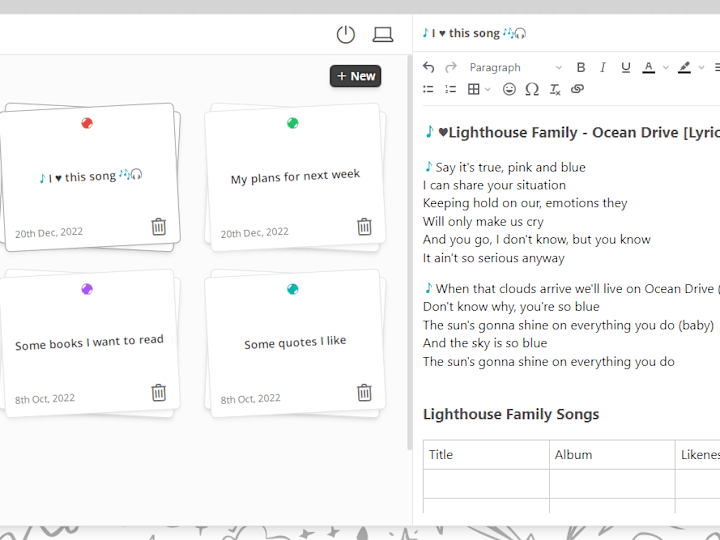Click the green pin on the plans note

pos(292,123)
